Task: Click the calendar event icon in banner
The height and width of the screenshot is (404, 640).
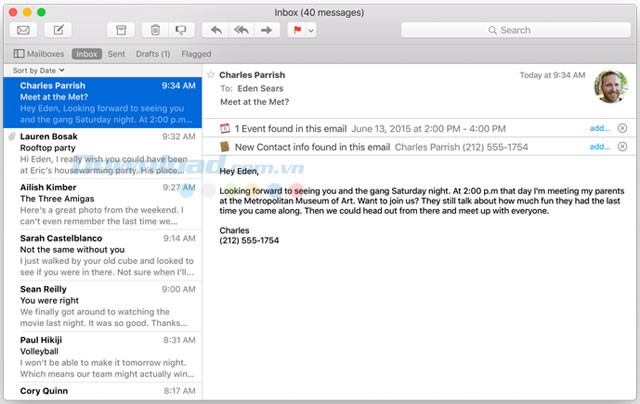Action: 225,129
